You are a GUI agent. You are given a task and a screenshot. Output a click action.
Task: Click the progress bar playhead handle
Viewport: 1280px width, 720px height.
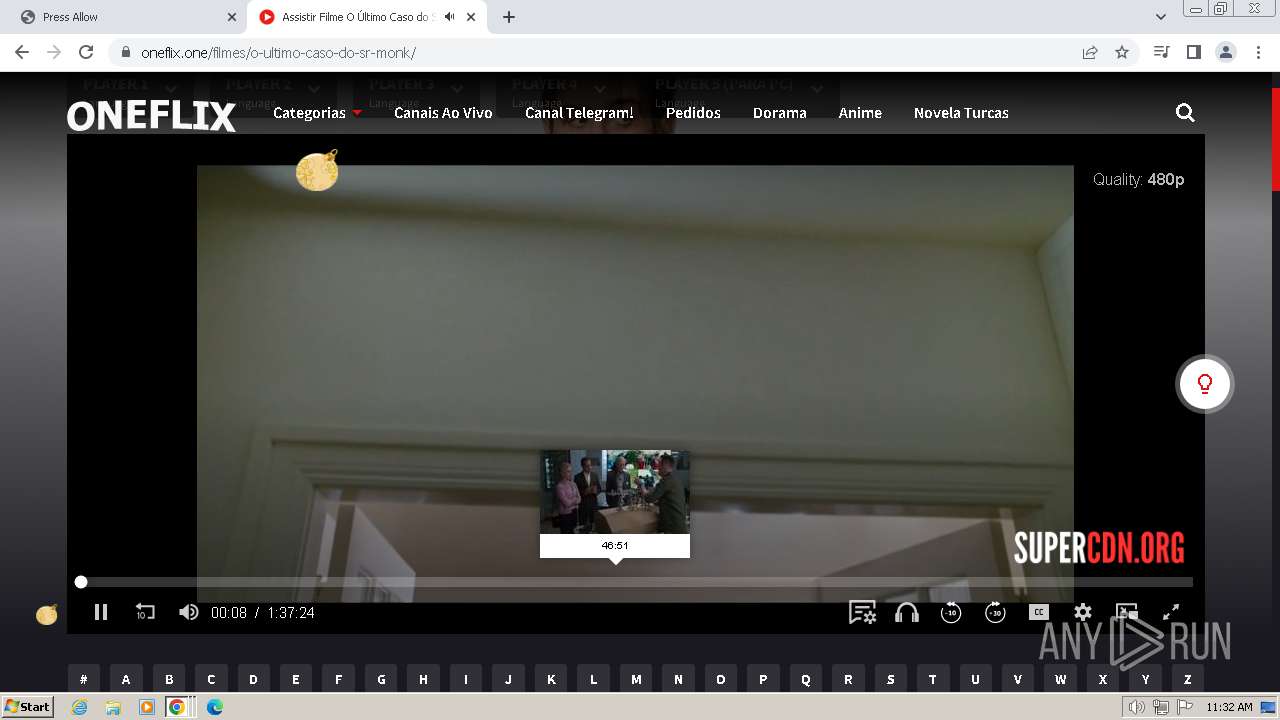coord(81,582)
